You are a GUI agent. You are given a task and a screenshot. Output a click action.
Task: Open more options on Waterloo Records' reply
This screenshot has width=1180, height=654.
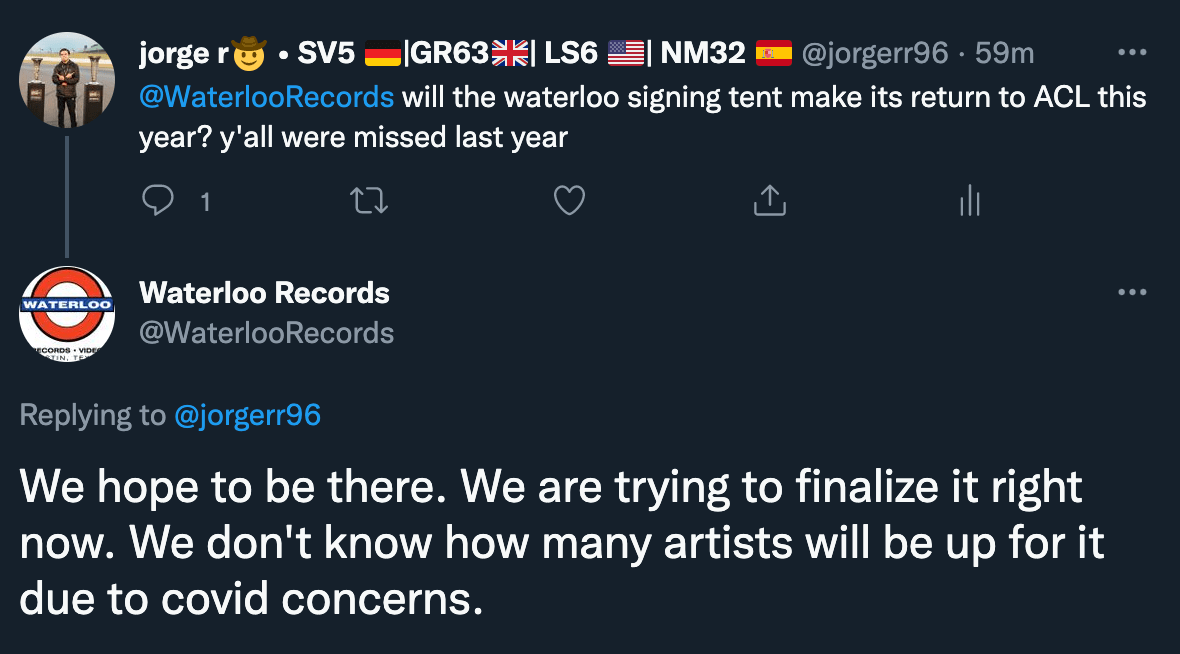click(1133, 291)
